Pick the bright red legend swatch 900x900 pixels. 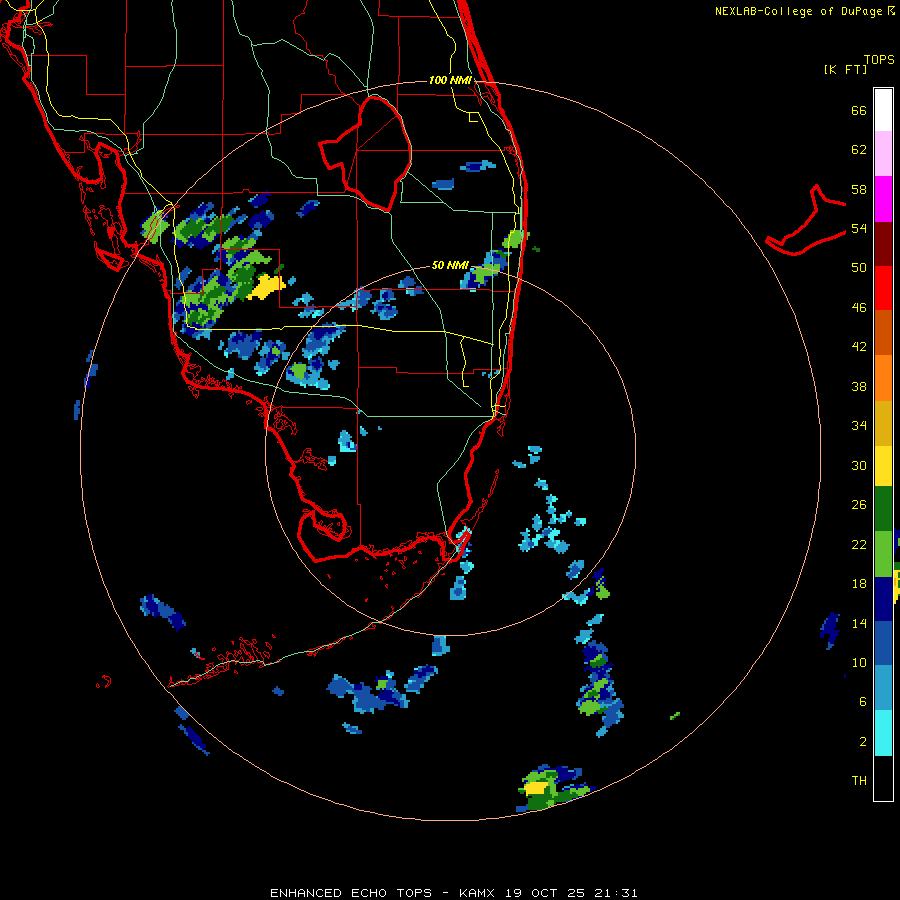point(883,288)
